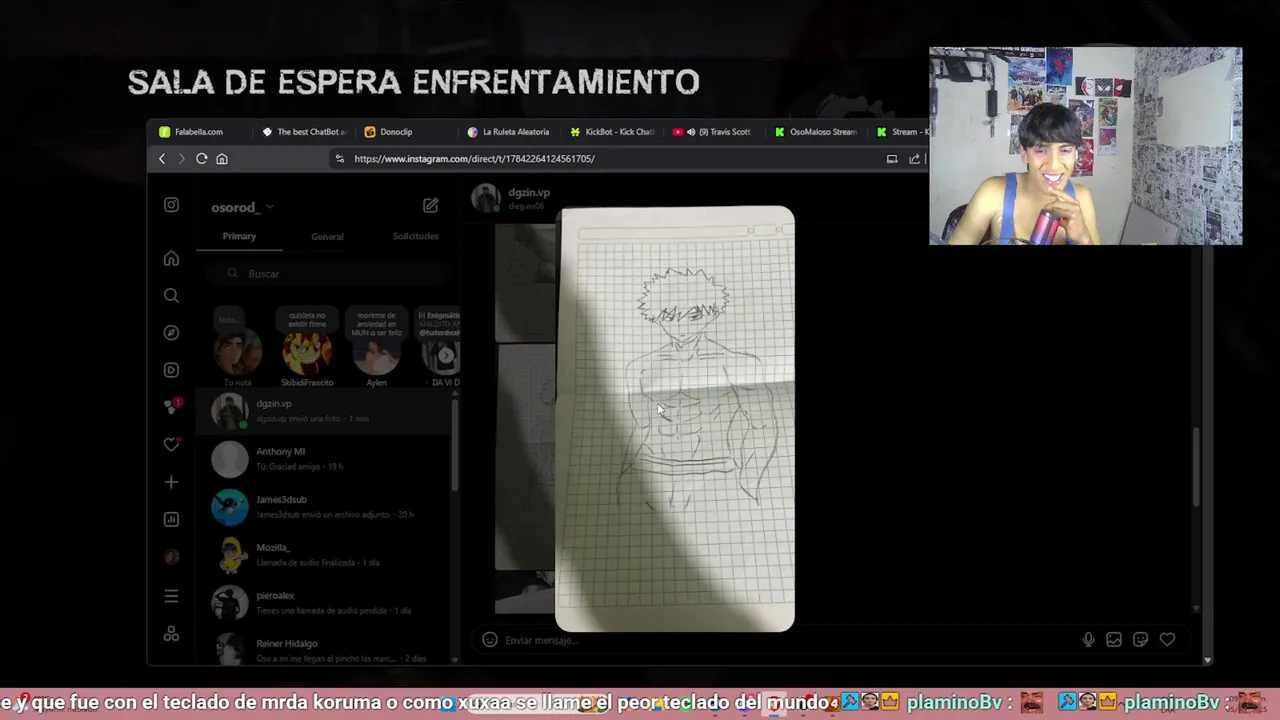Viewport: 1280px width, 720px height.
Task: Click the share page icon in the address bar
Action: click(x=914, y=159)
